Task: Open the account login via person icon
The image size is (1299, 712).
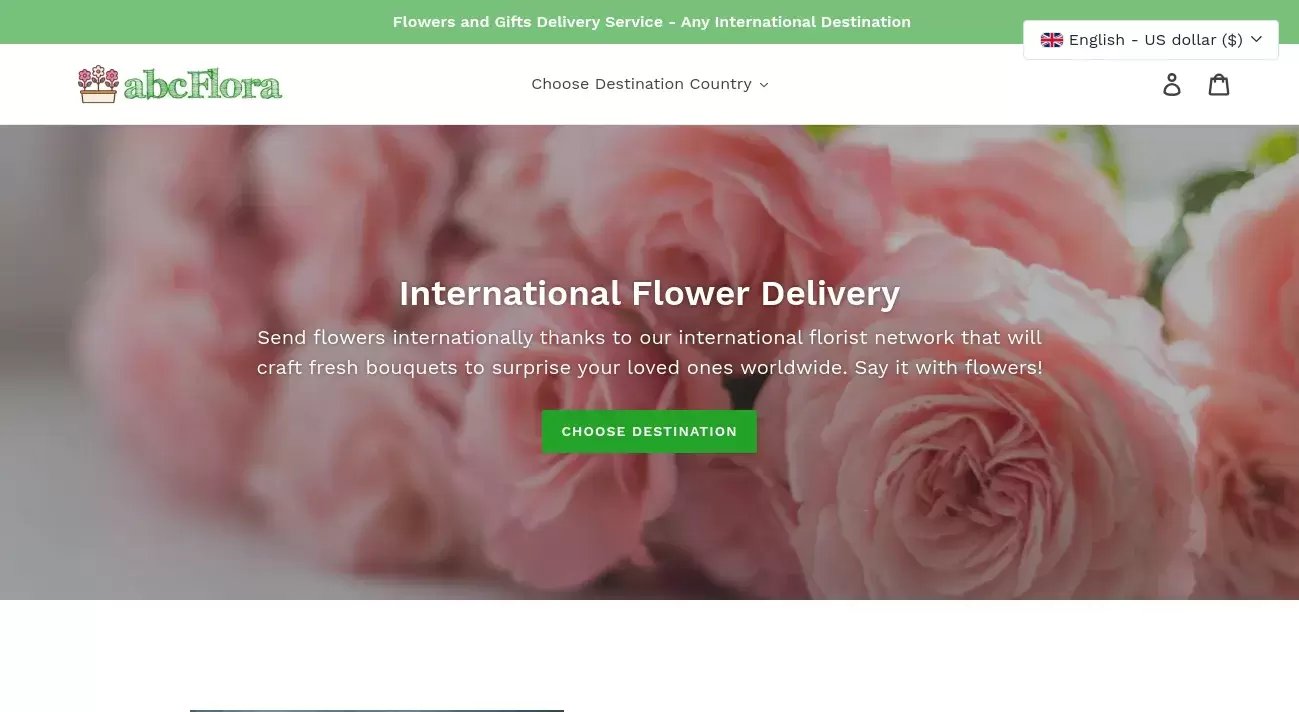Action: [x=1172, y=84]
